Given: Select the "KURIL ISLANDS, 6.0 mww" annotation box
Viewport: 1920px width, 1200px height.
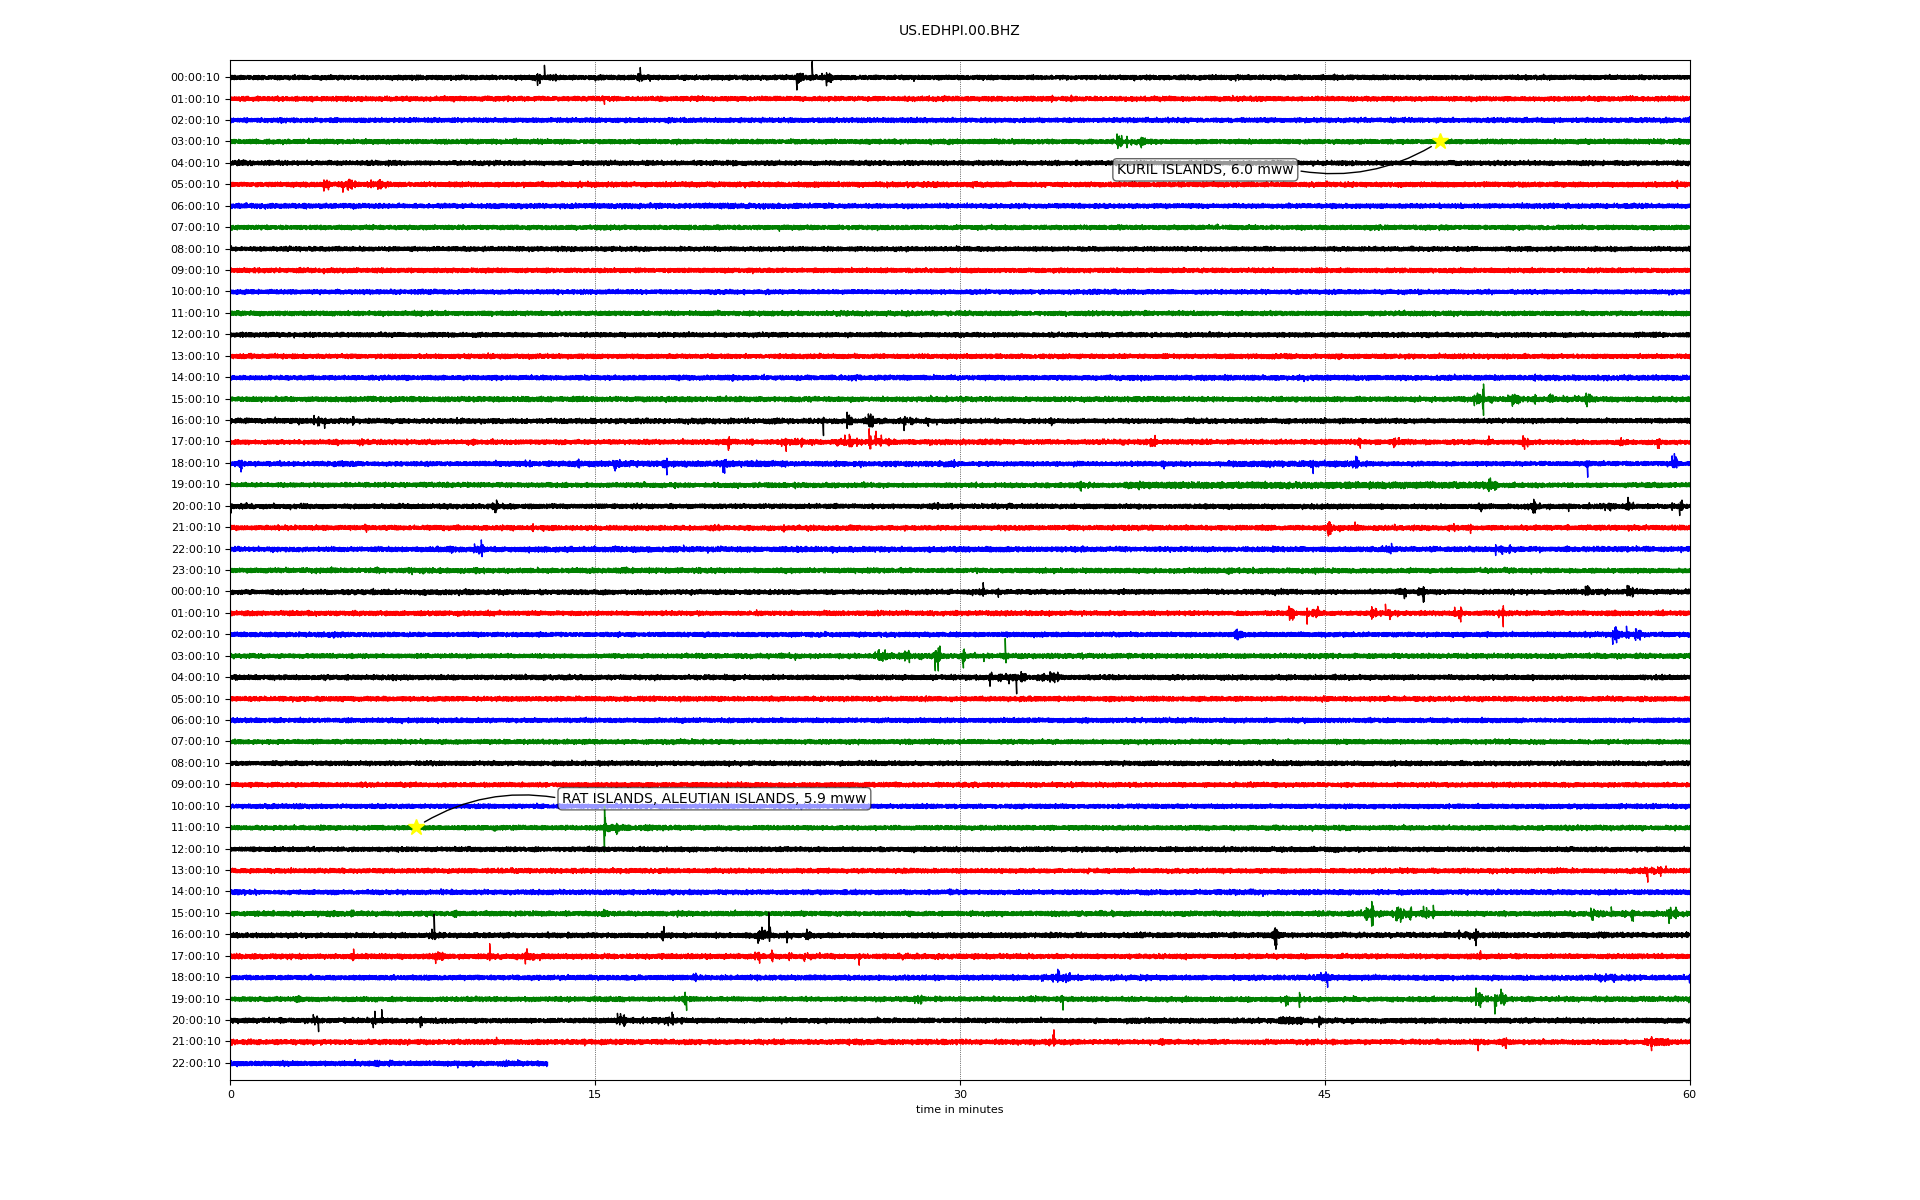Looking at the screenshot, I should click(1205, 170).
